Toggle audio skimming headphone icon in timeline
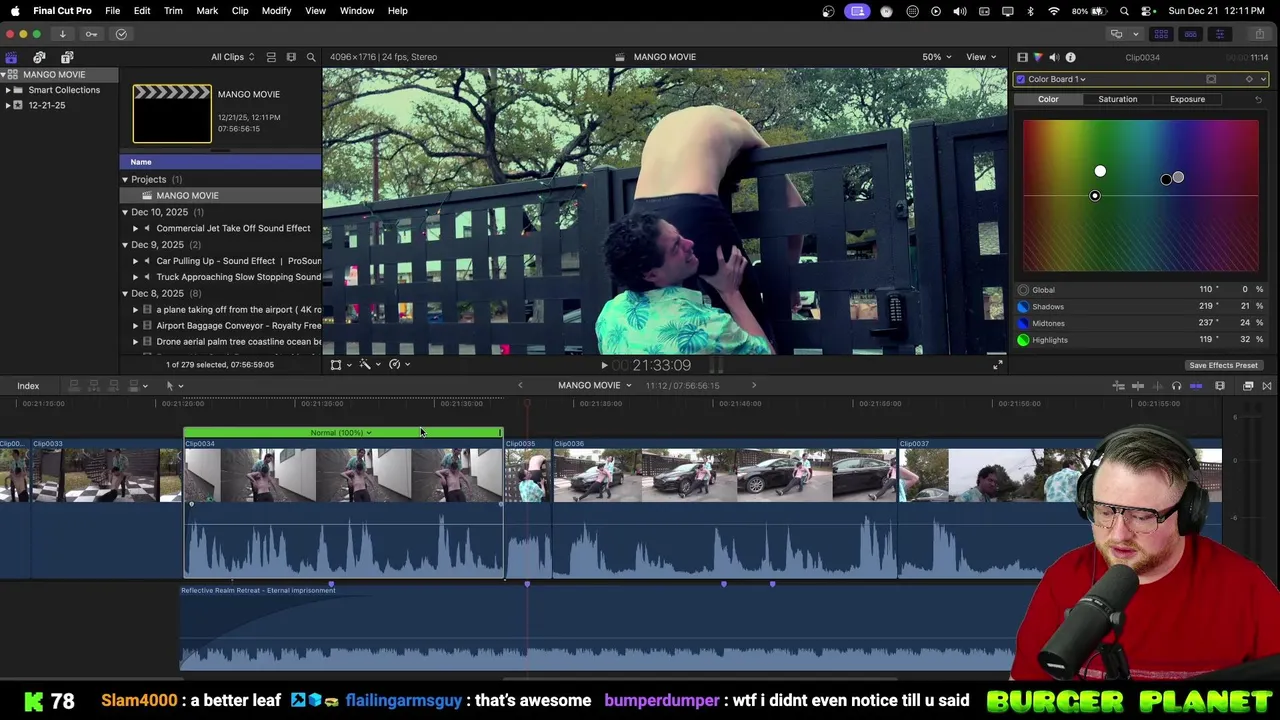The image size is (1280, 720). tap(1176, 386)
